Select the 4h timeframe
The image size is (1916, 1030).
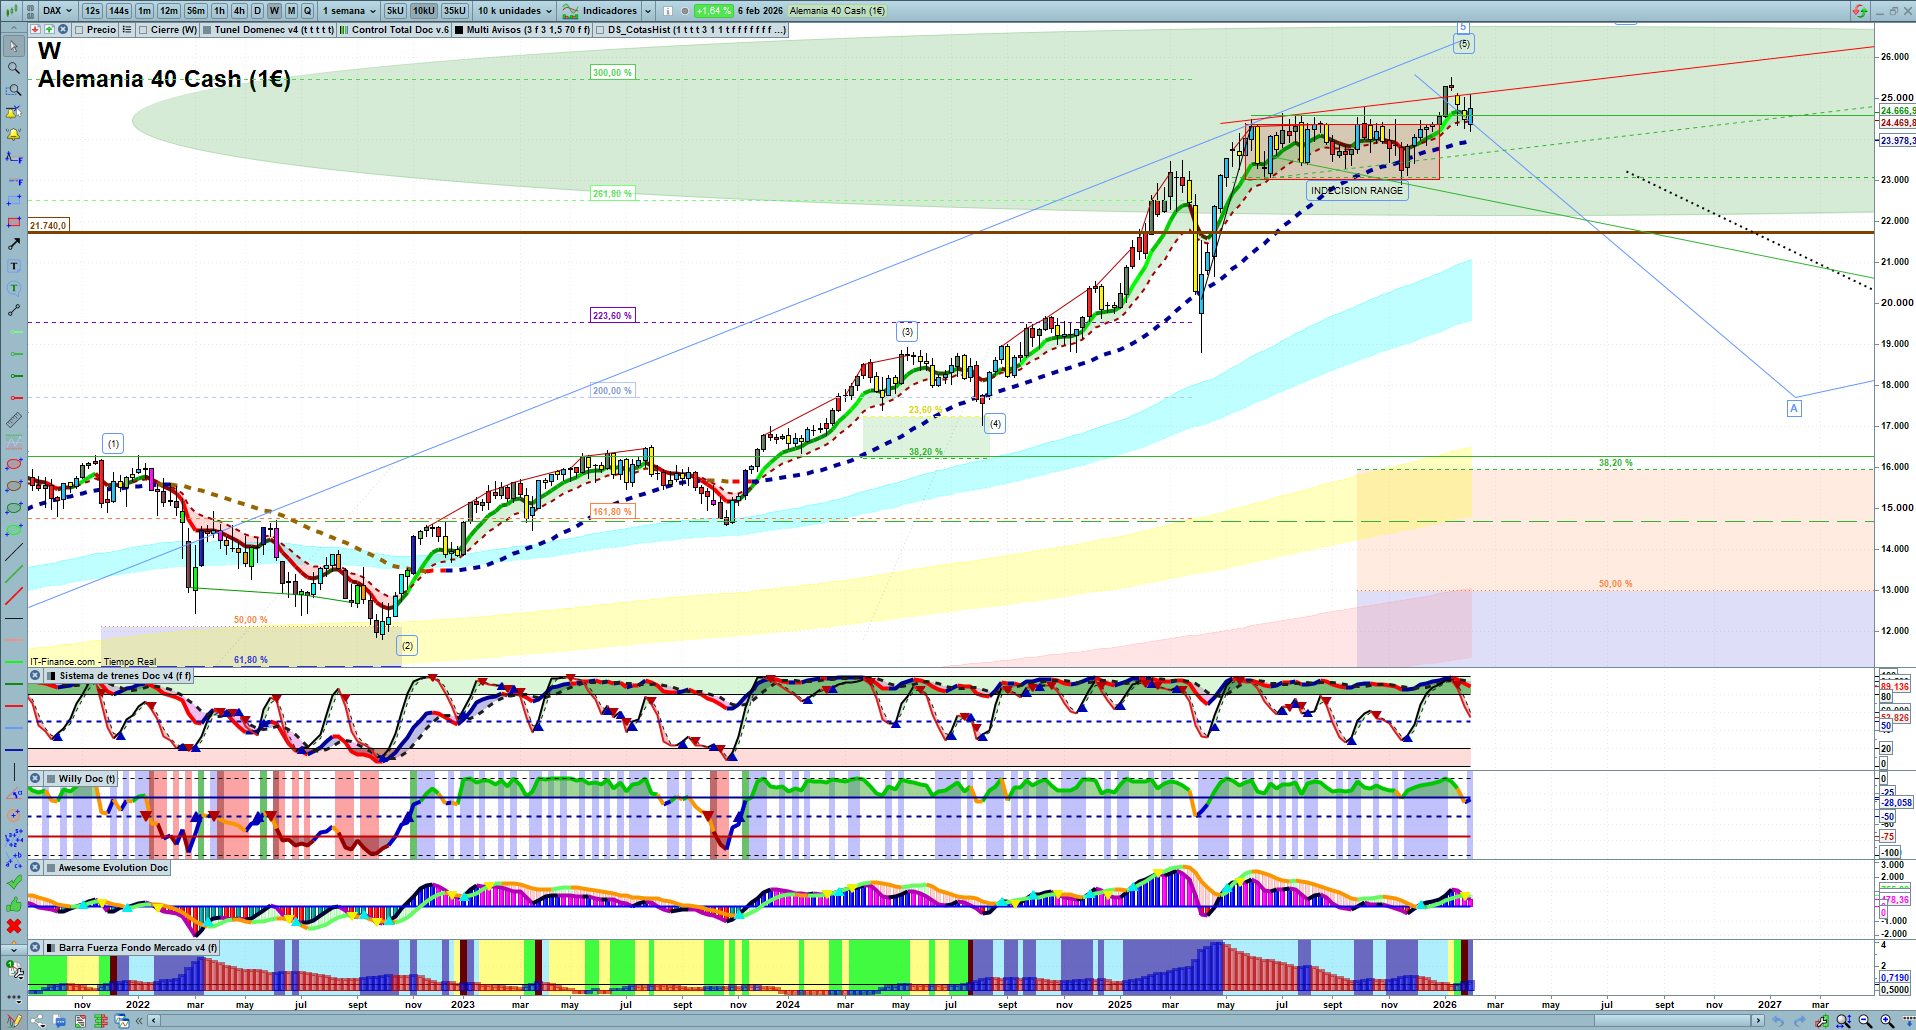point(239,11)
